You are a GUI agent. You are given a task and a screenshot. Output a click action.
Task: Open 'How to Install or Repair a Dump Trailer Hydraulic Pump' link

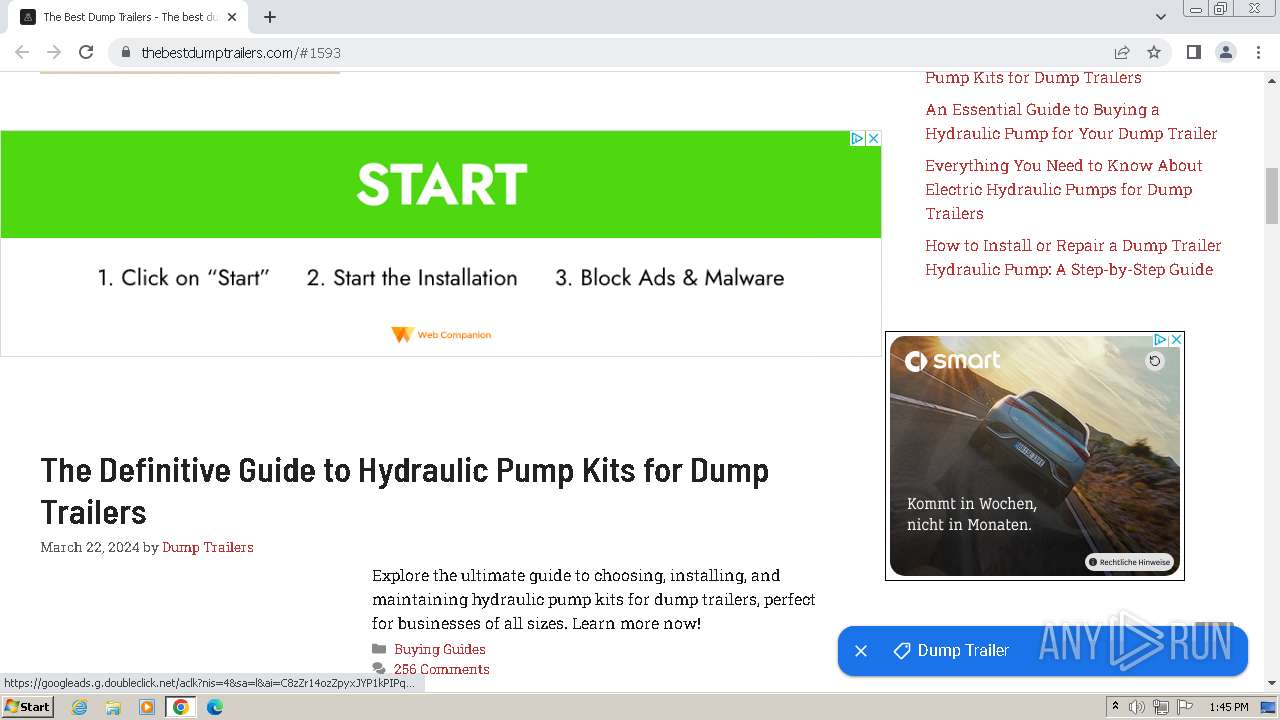click(1073, 257)
